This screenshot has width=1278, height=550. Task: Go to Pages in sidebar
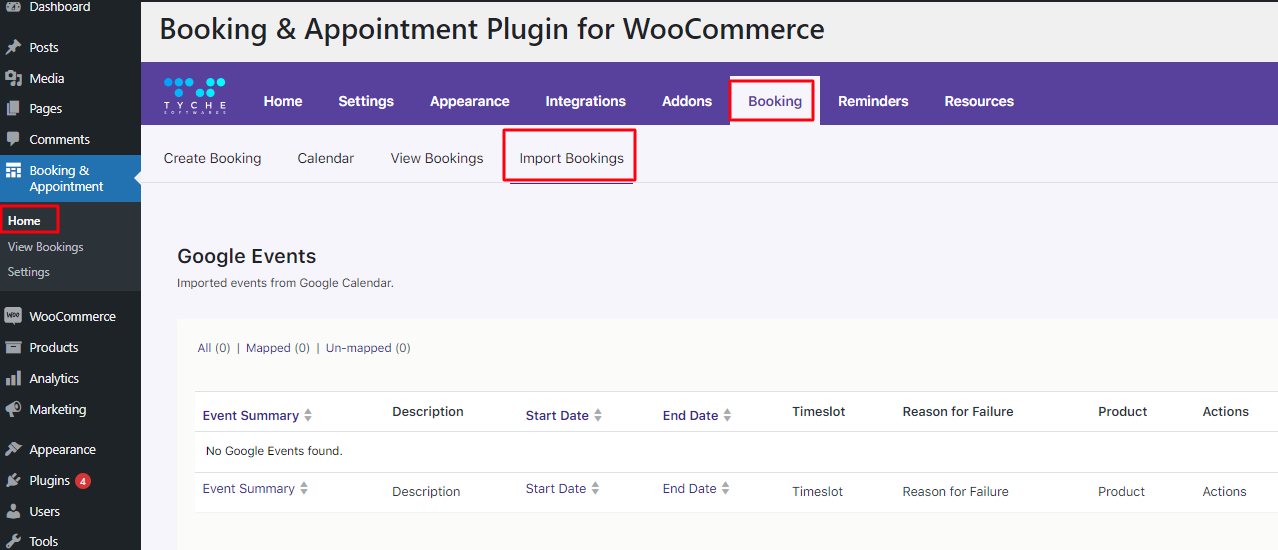coord(46,108)
